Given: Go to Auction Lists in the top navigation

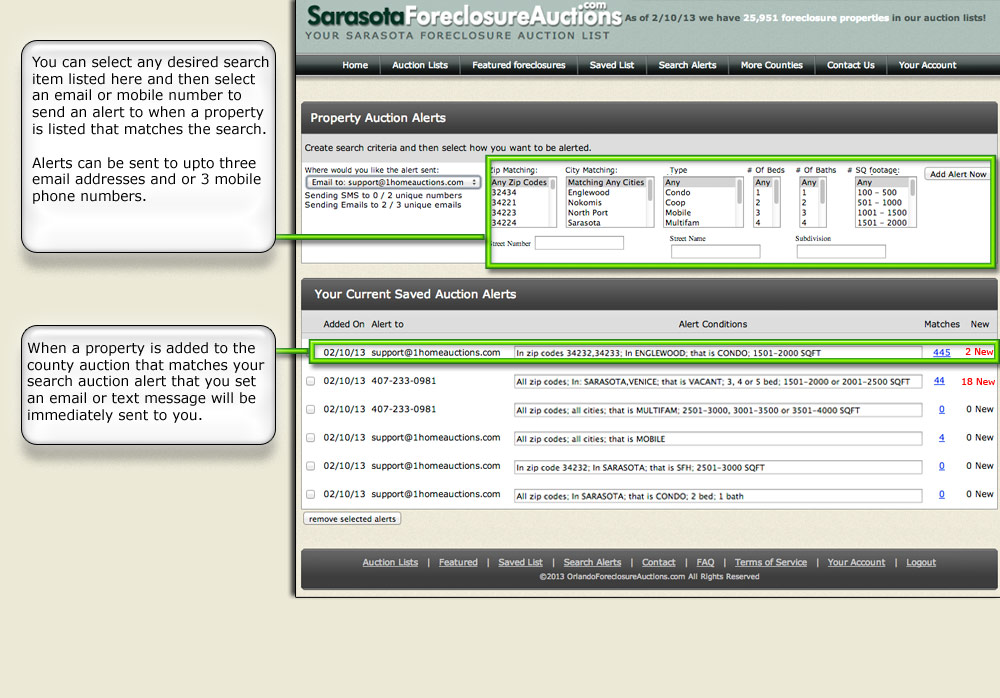Looking at the screenshot, I should pos(420,65).
